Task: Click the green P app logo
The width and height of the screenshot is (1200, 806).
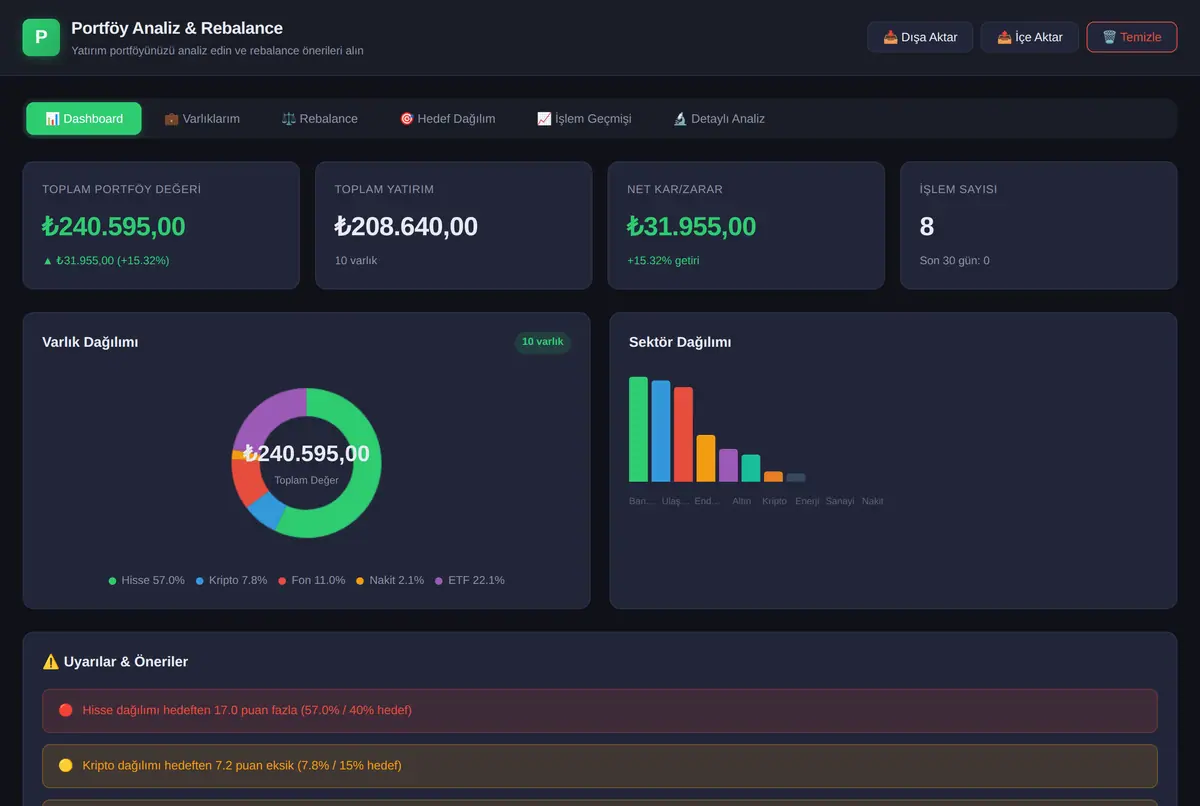Action: pyautogui.click(x=41, y=37)
